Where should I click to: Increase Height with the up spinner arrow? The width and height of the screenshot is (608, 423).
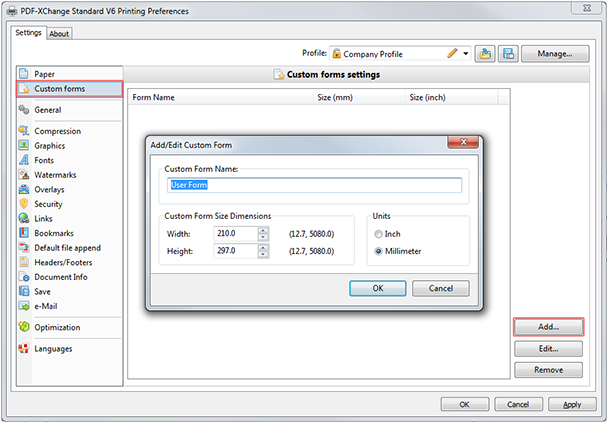263,248
